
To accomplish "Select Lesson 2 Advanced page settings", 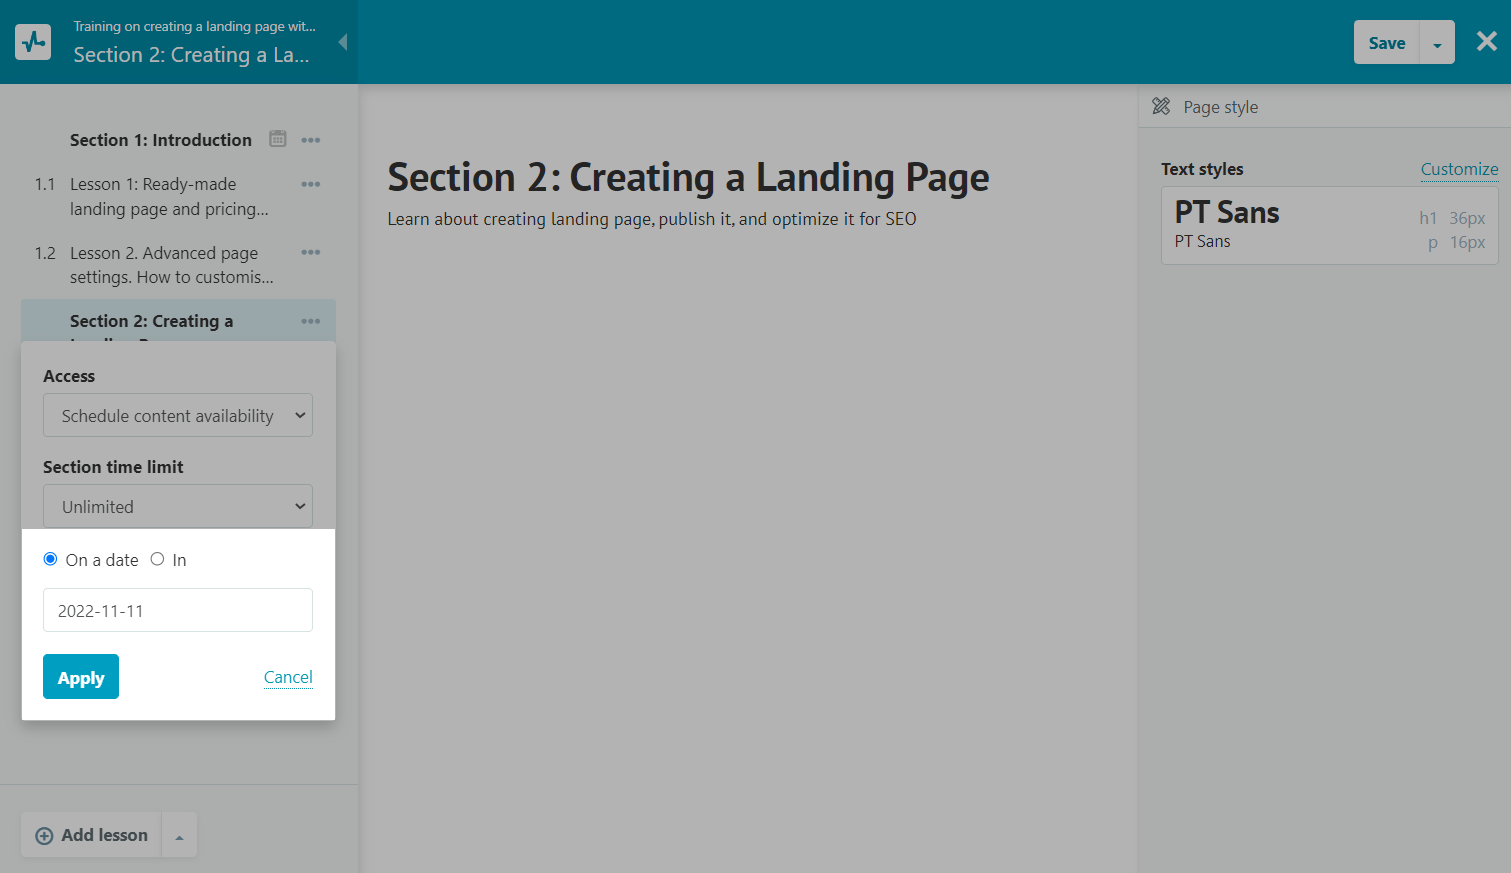I will click(x=170, y=265).
